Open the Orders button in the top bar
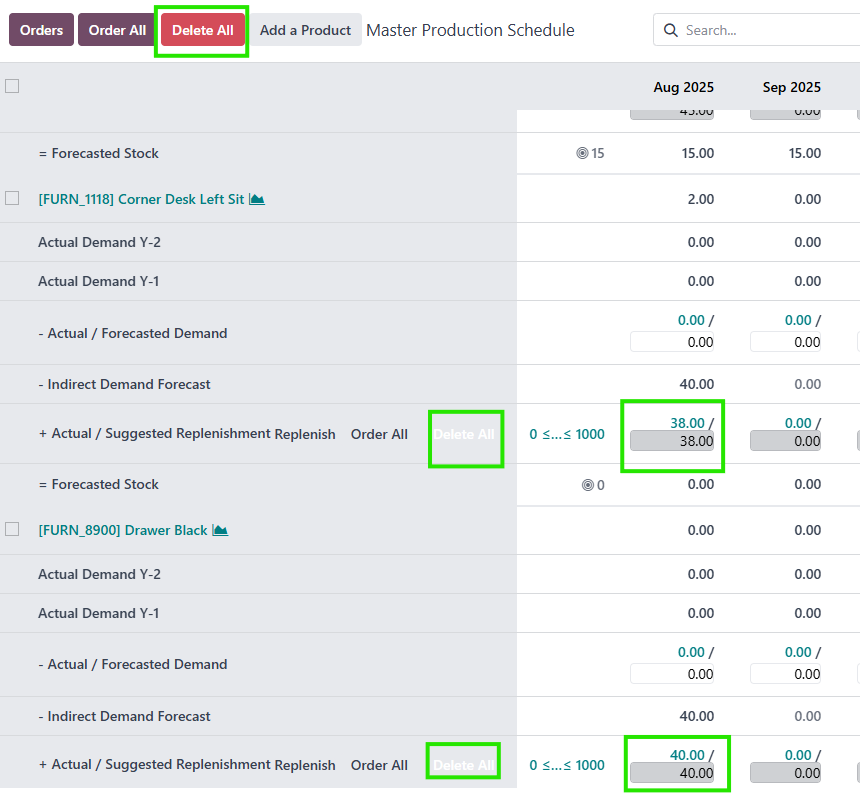 coord(41,30)
